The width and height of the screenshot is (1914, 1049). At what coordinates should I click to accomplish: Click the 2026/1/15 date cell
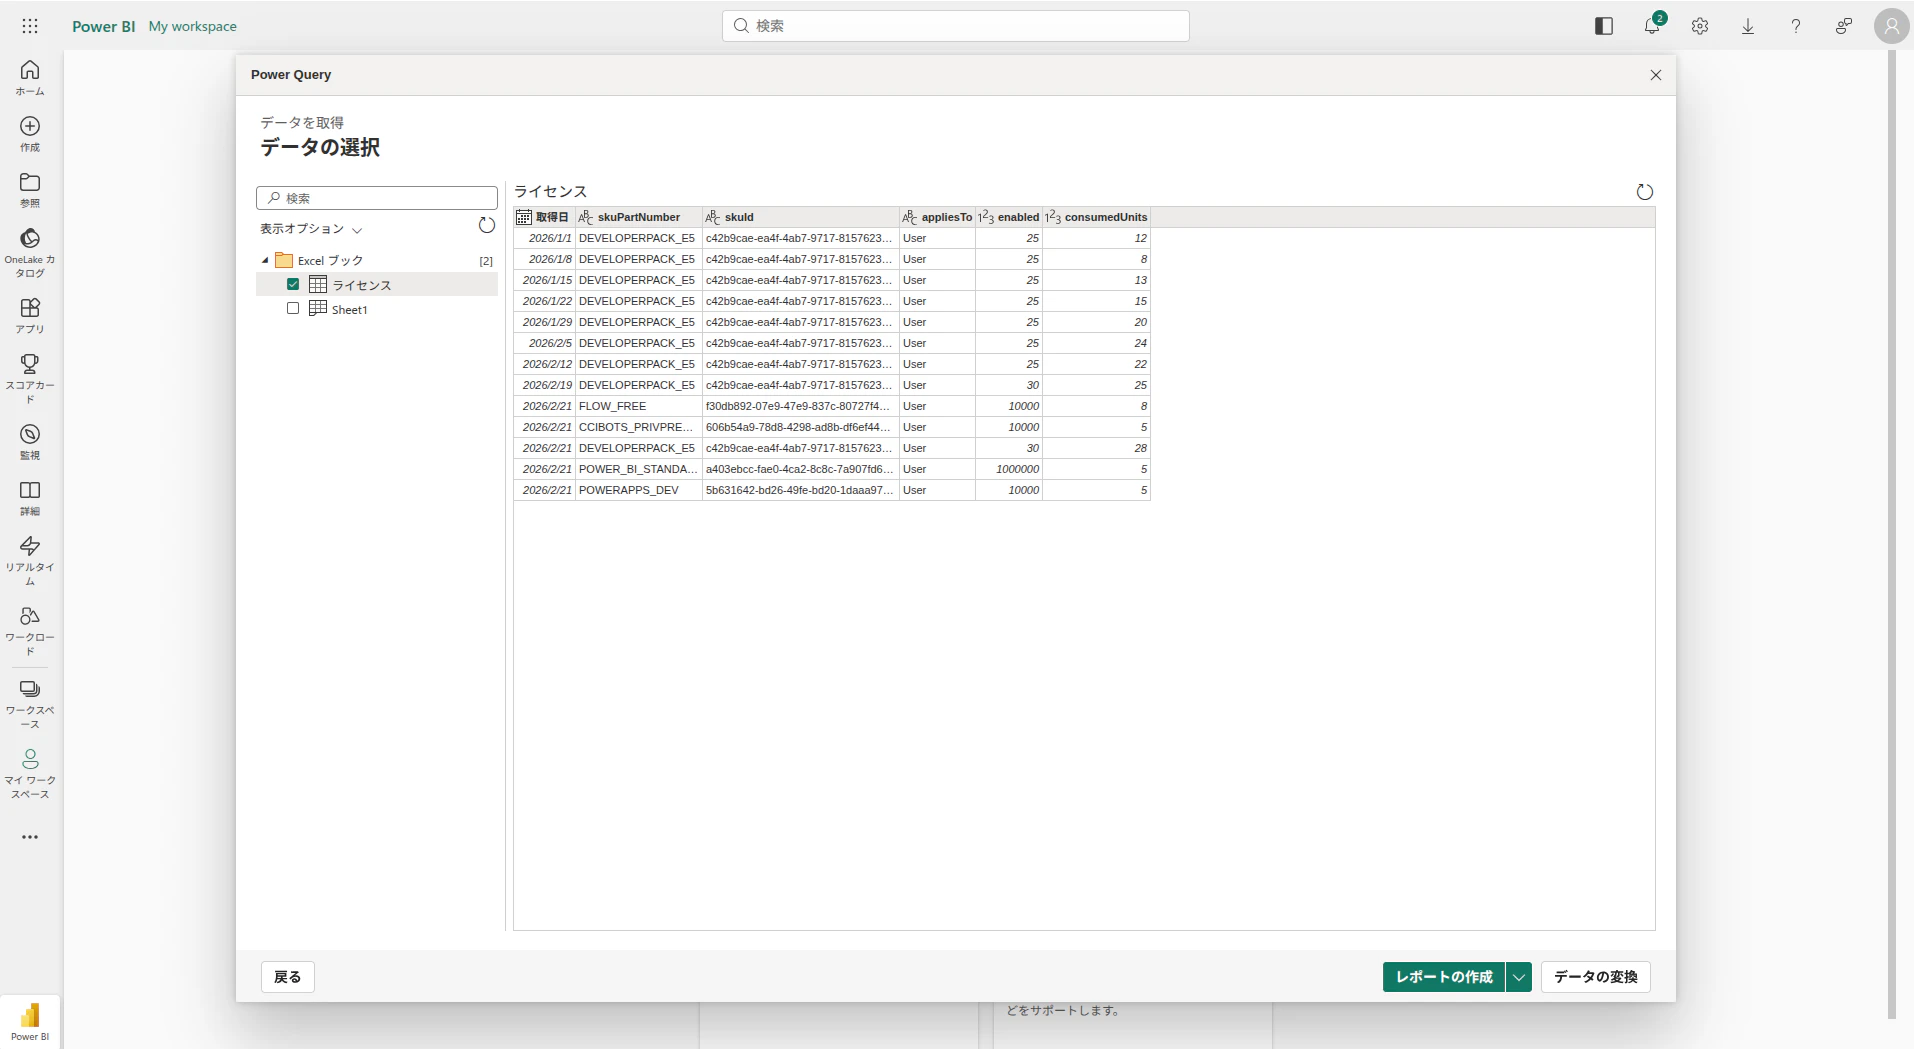[545, 280]
